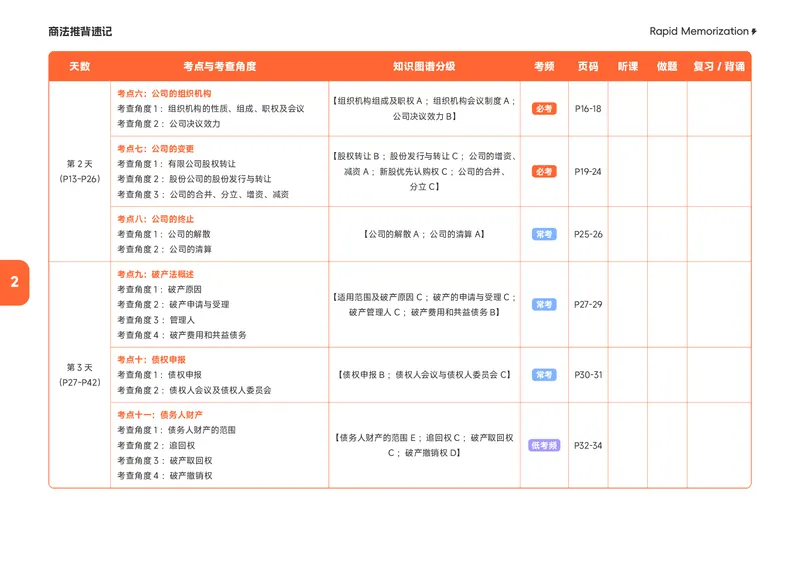The height and width of the screenshot is (566, 800).
Task: Click grading text 债权申报 B；债权人会议与债权人委员会 C
Action: (x=424, y=375)
